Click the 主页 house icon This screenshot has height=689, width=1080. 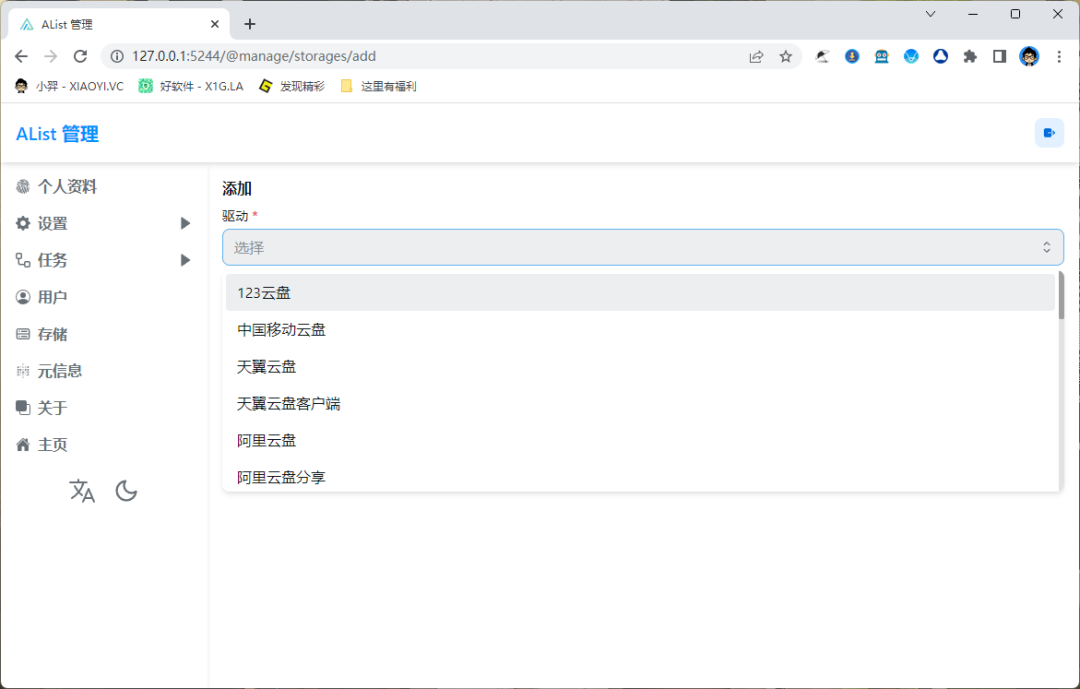click(23, 444)
